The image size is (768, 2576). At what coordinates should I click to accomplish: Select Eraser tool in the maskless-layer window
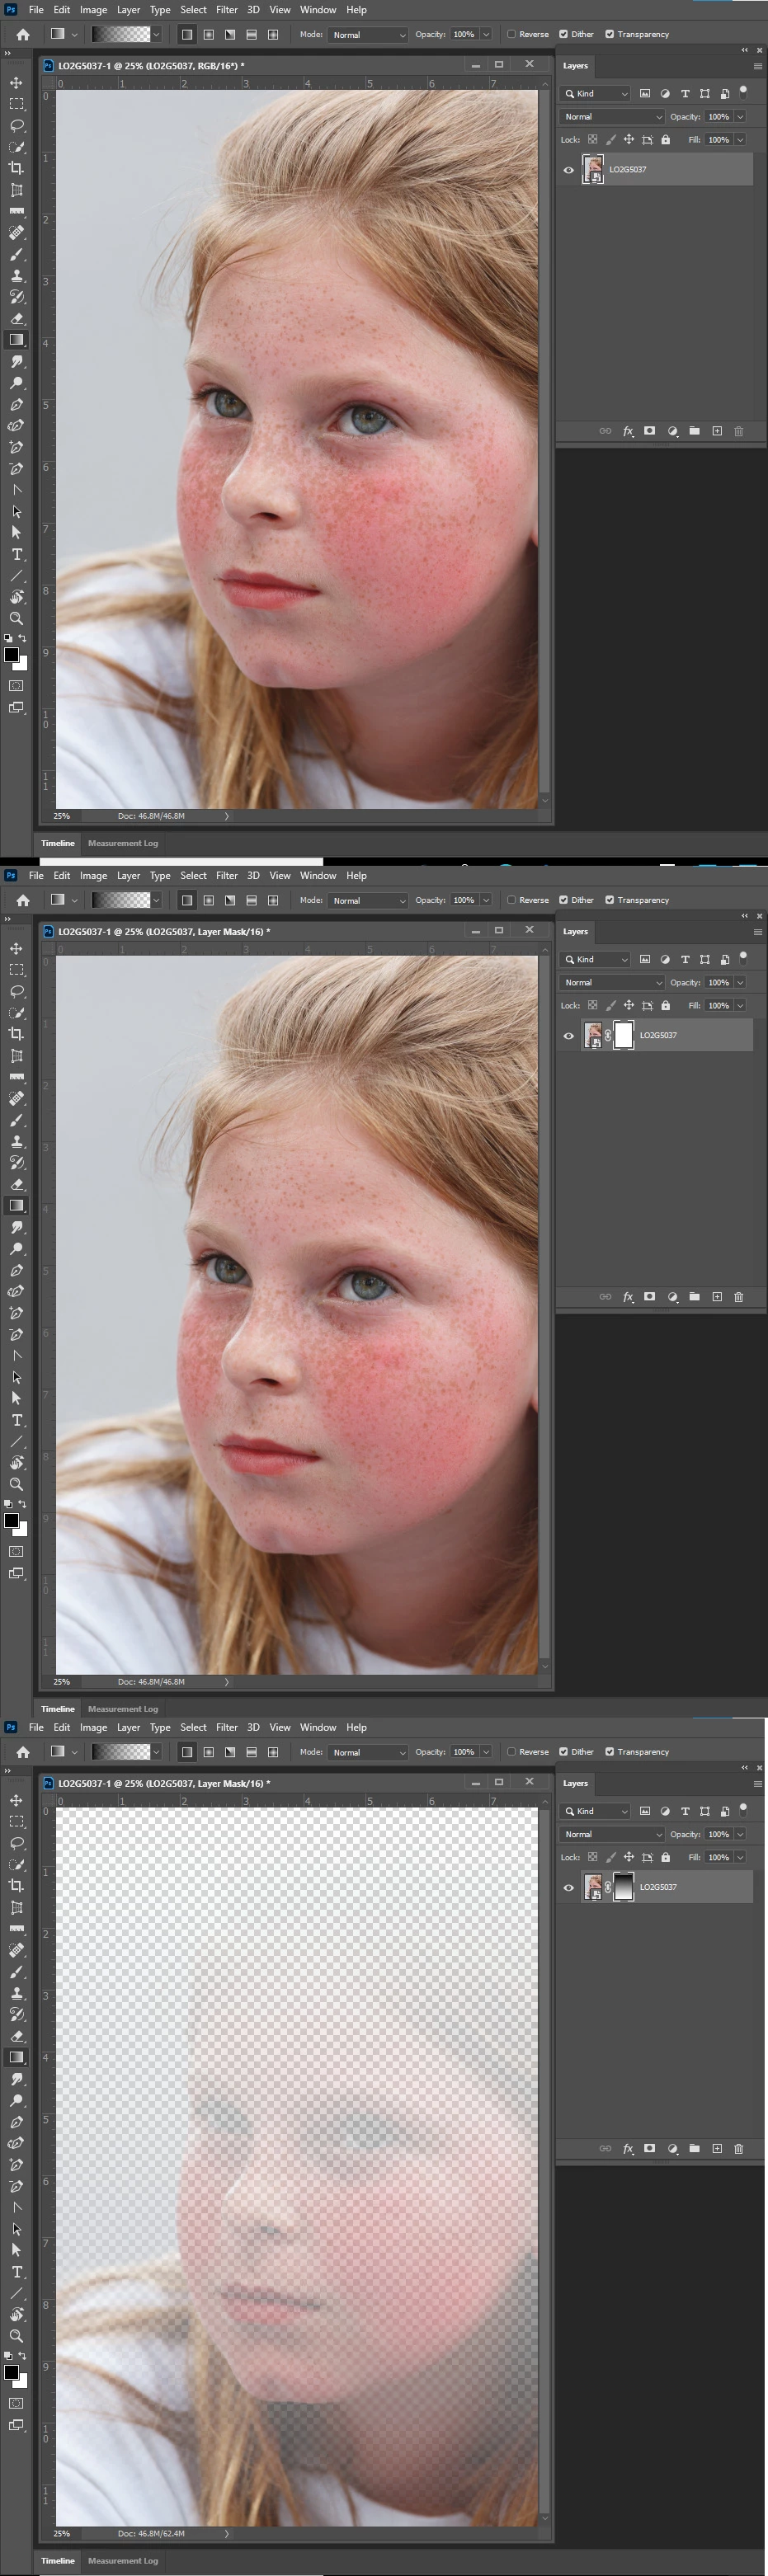[x=16, y=318]
